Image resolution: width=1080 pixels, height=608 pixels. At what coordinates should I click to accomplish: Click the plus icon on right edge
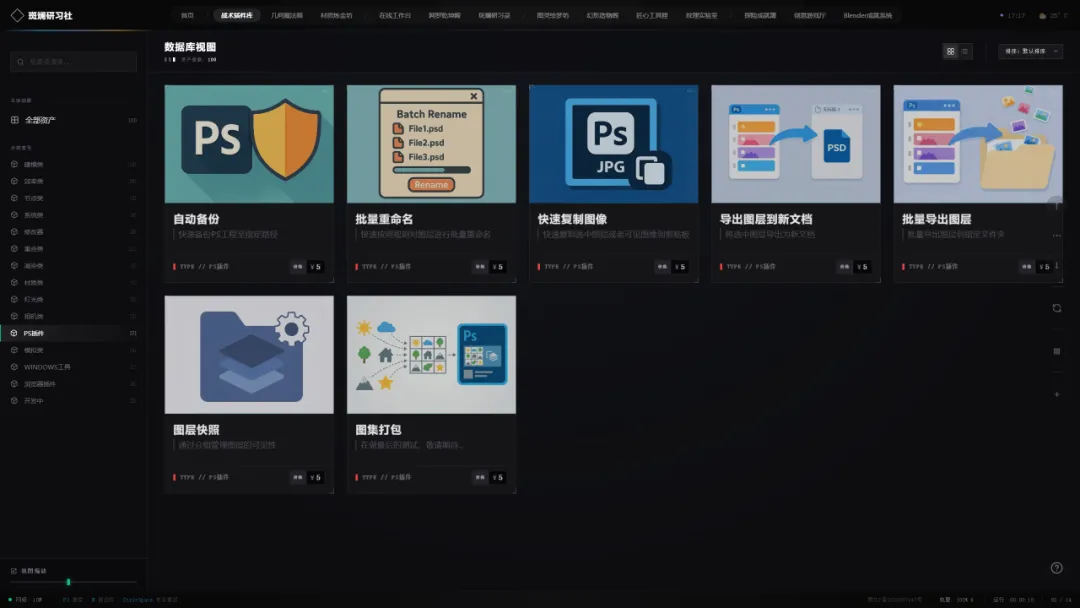click(x=1057, y=395)
